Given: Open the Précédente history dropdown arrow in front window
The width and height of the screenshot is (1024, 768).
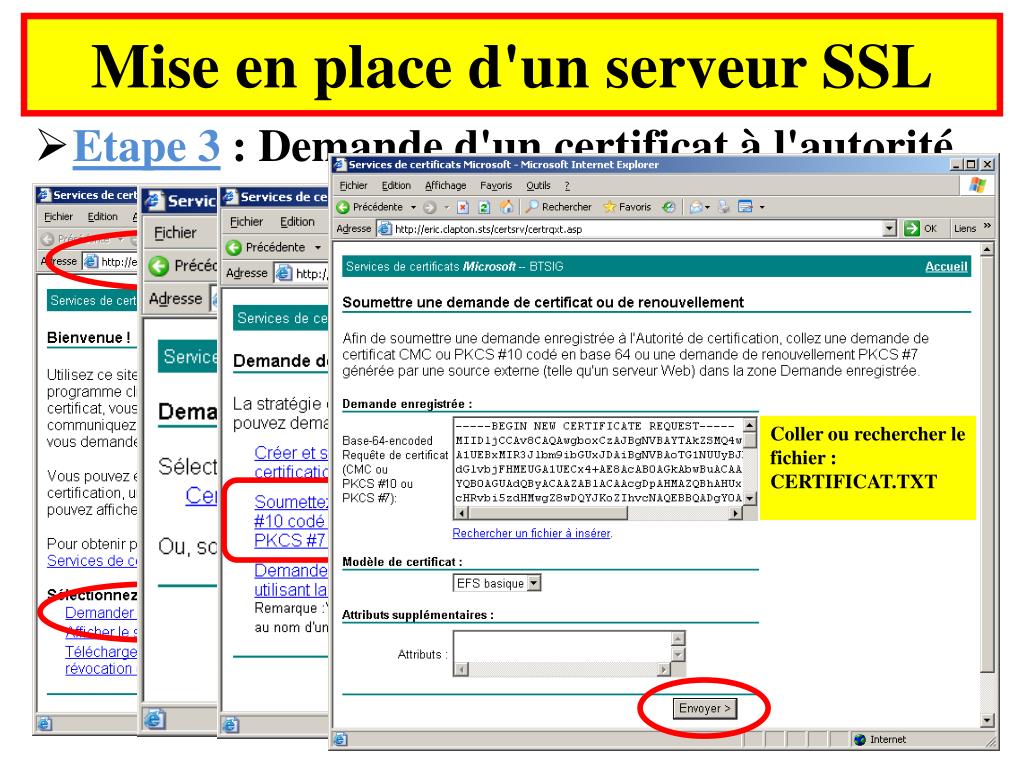Looking at the screenshot, I should [413, 208].
